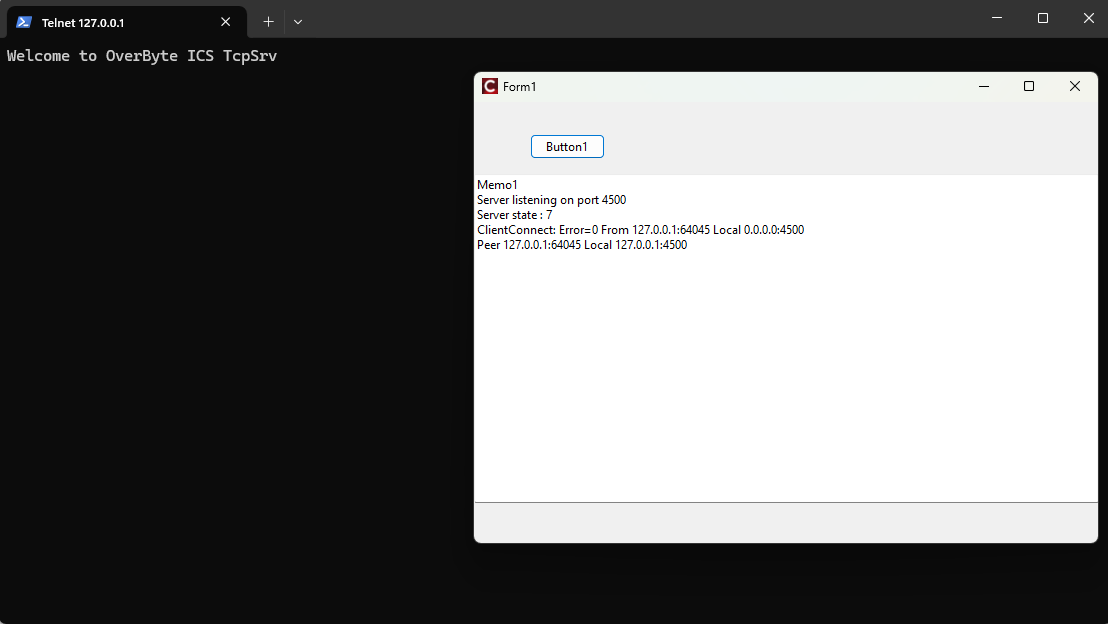This screenshot has width=1108, height=624.
Task: Close the terminal window
Action: coord(1088,18)
